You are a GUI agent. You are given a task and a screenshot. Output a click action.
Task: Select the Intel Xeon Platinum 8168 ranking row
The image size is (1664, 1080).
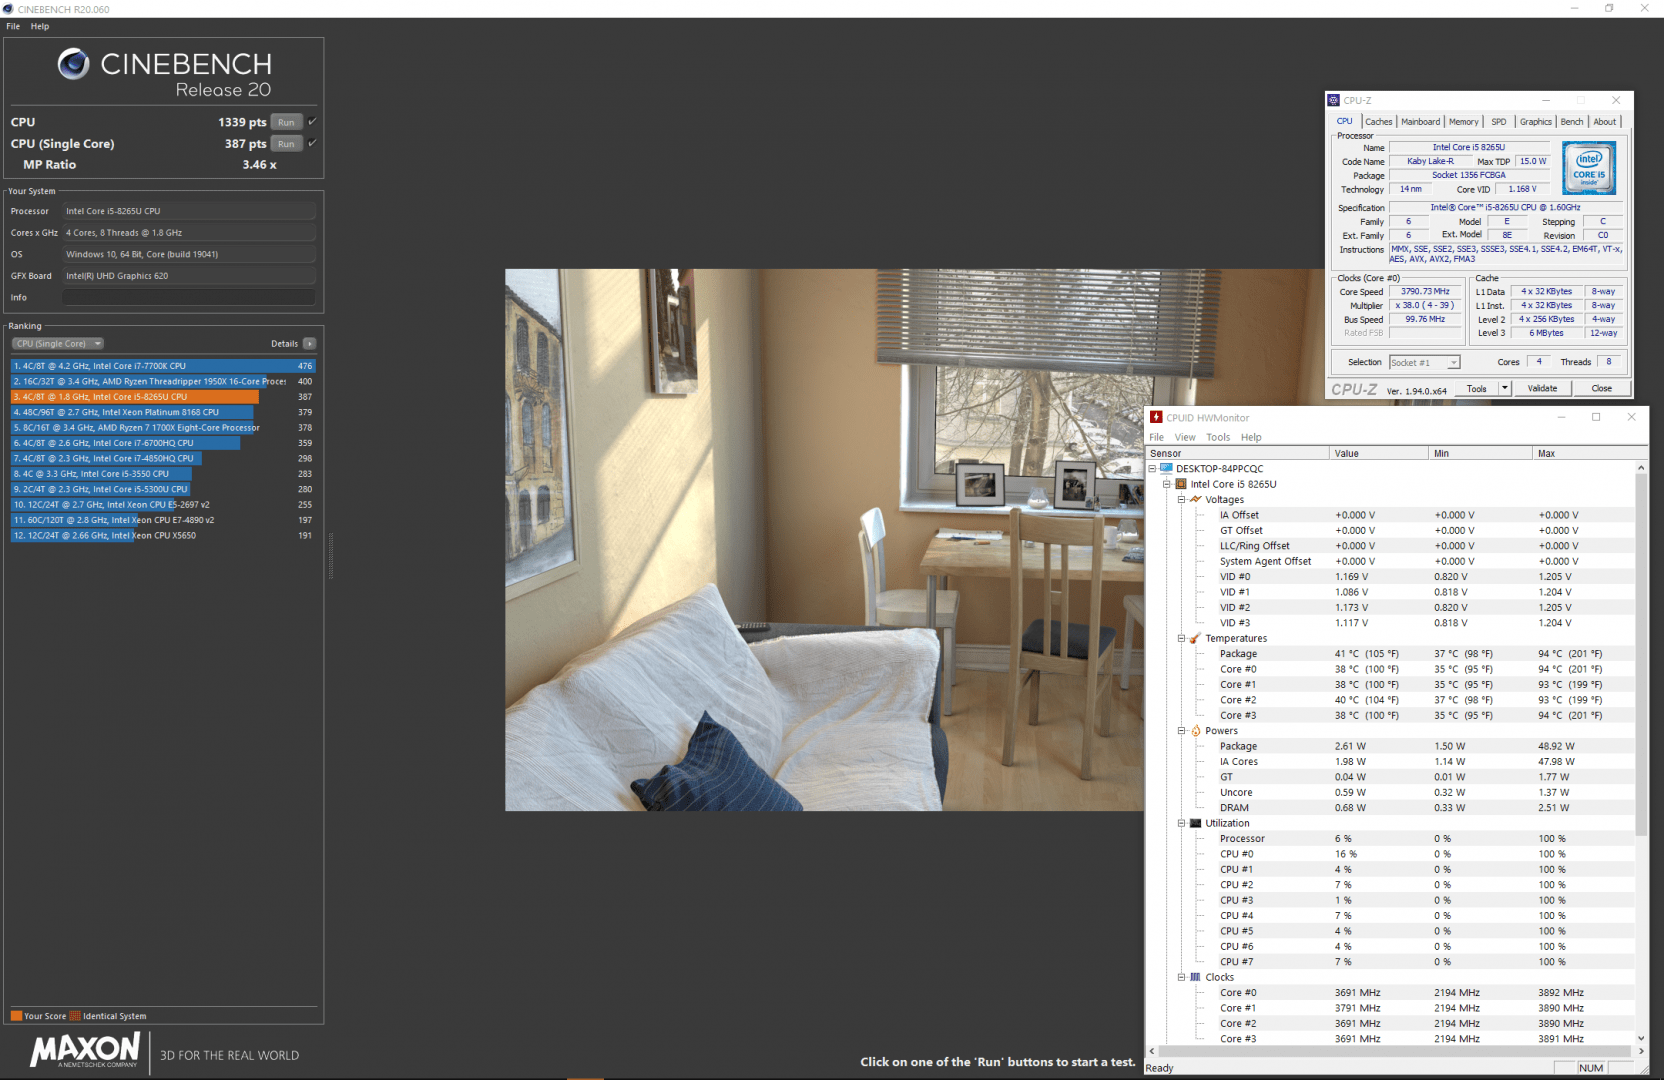(163, 412)
